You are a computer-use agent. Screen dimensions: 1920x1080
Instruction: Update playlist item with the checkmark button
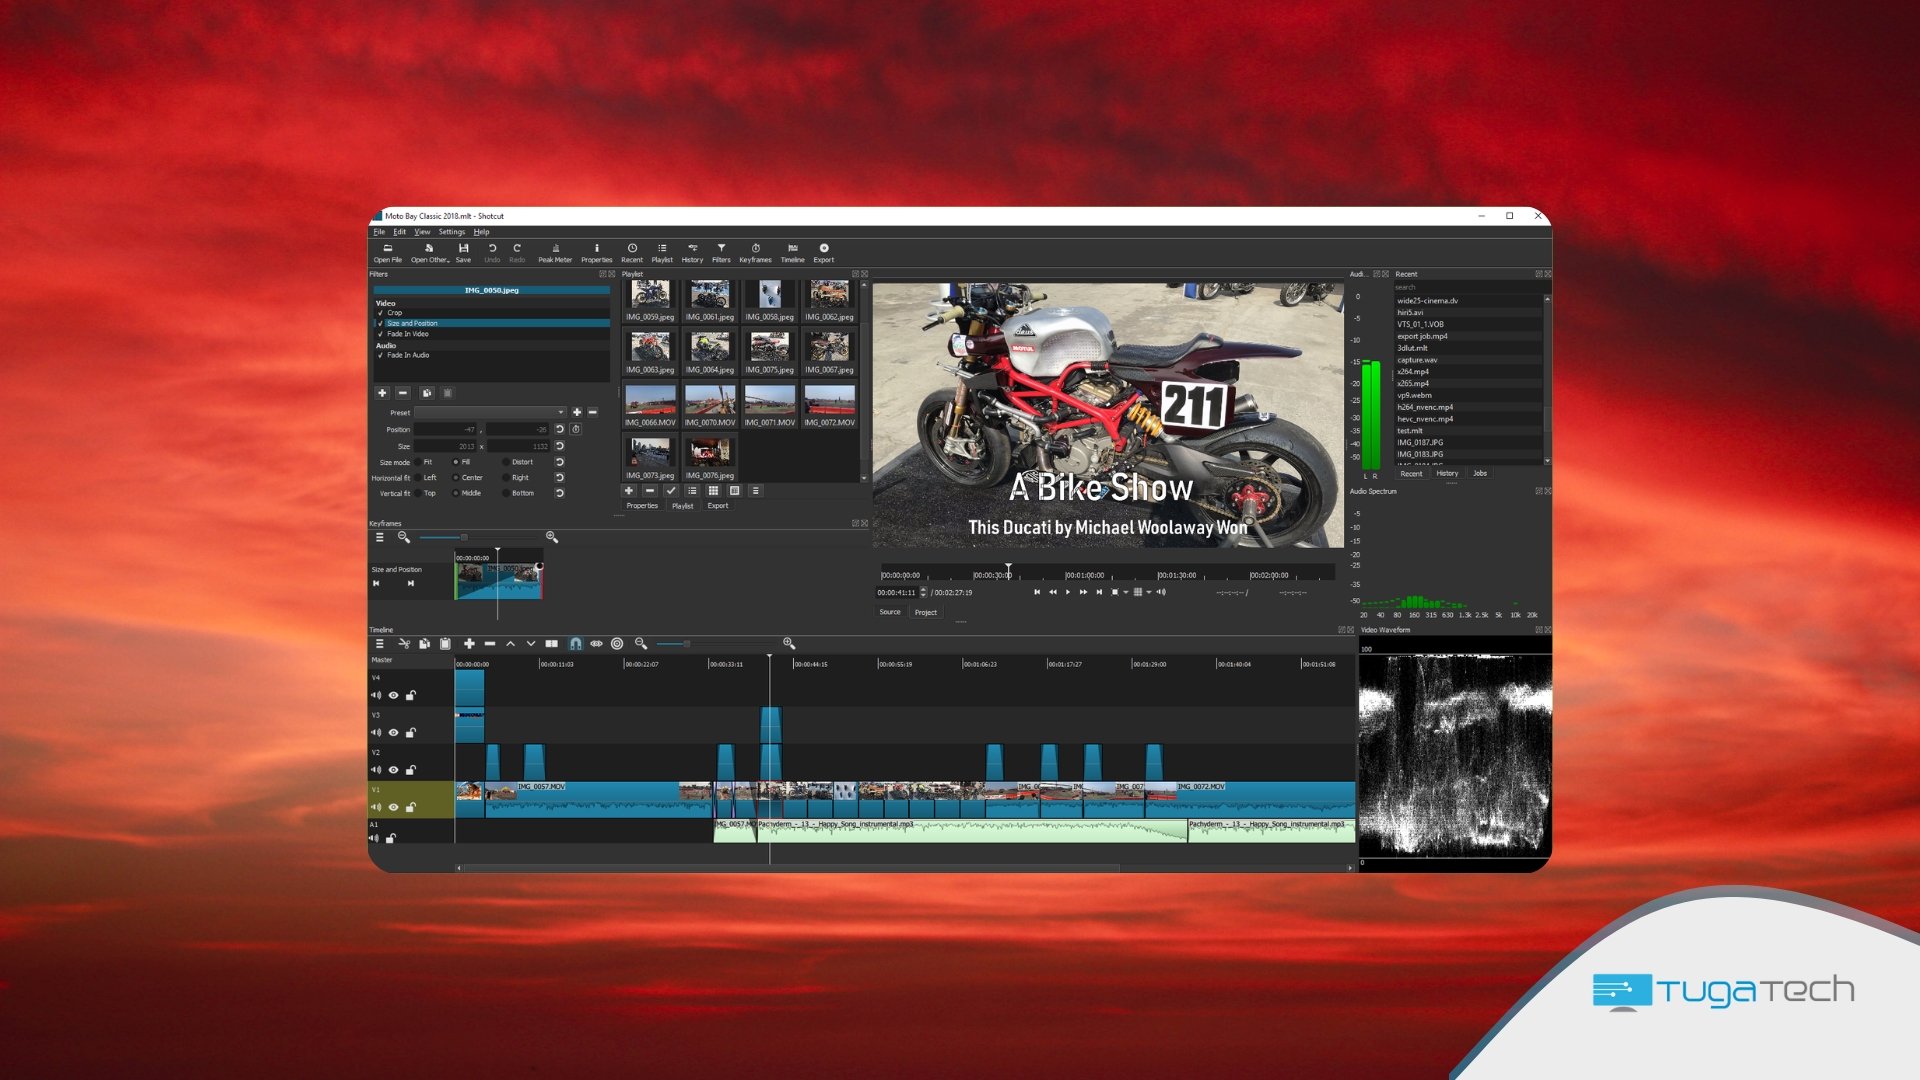671,491
